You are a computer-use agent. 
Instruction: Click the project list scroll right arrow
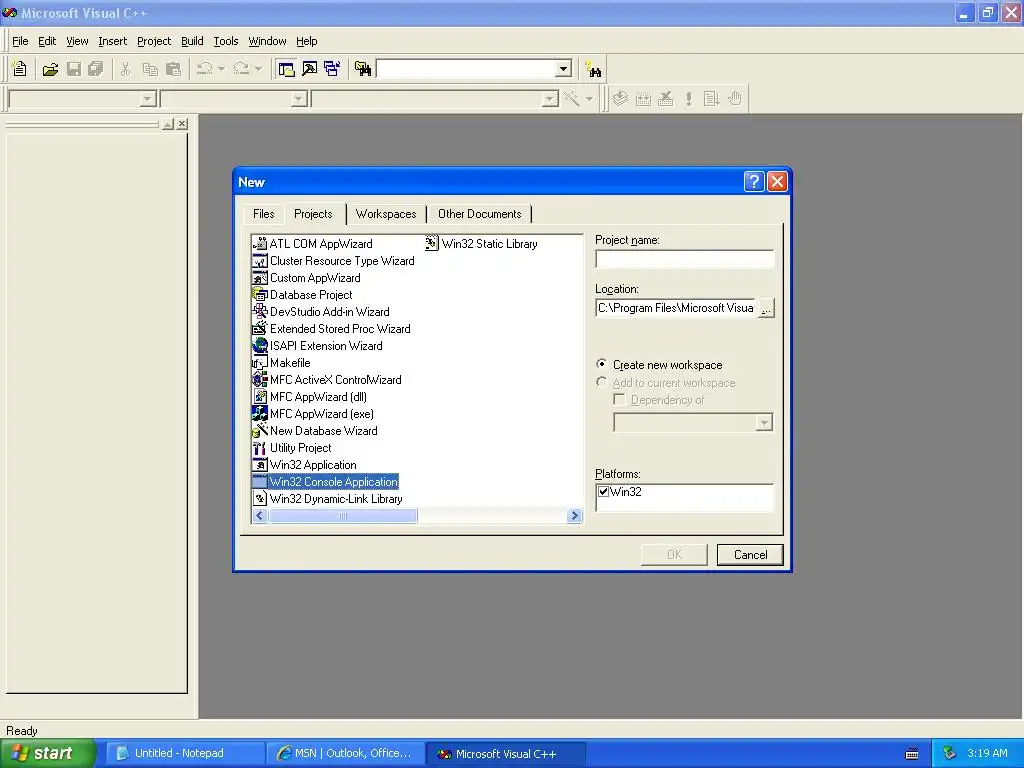[x=575, y=516]
